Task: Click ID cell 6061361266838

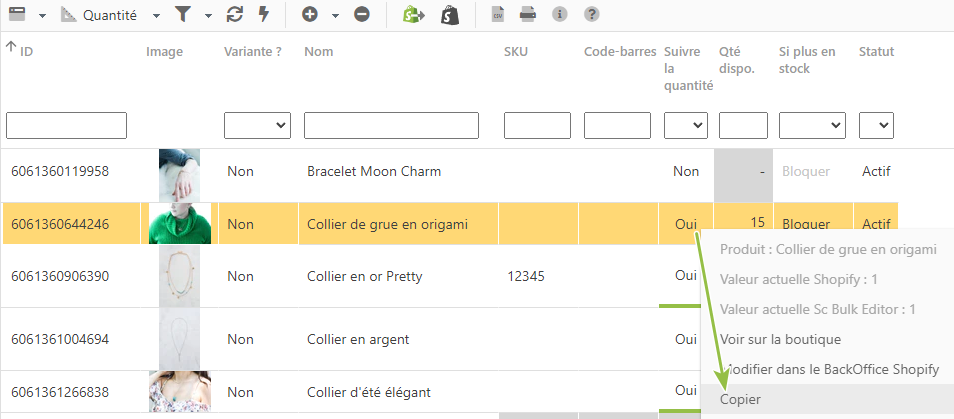Action: [60, 392]
